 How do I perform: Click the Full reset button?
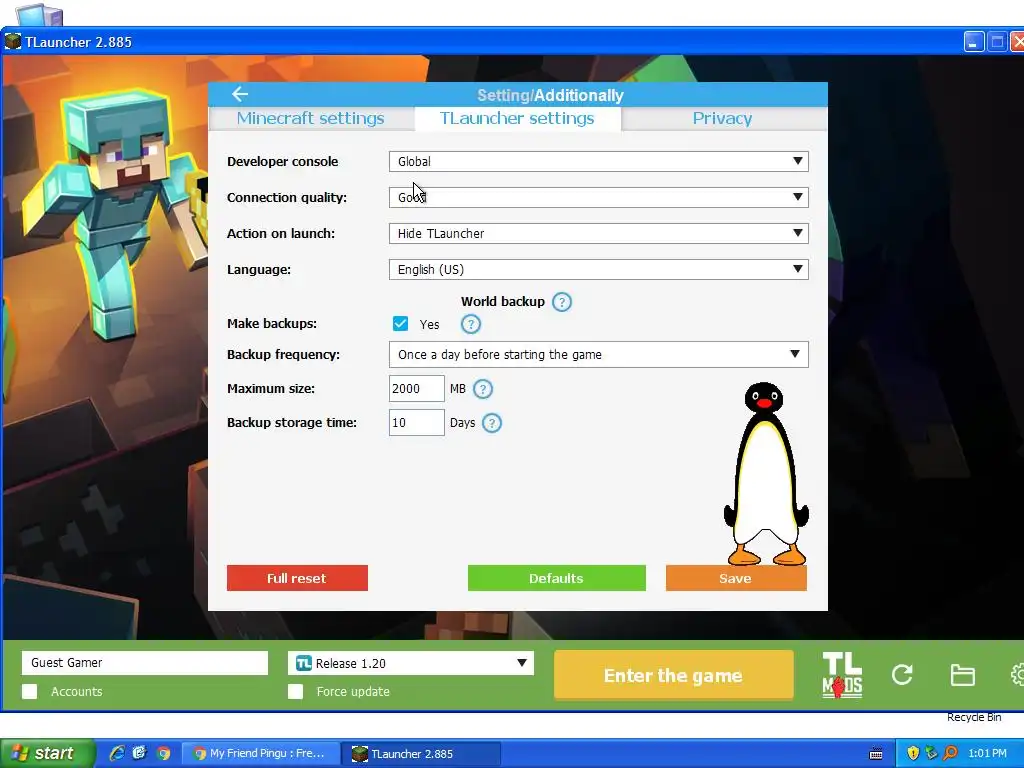click(297, 578)
